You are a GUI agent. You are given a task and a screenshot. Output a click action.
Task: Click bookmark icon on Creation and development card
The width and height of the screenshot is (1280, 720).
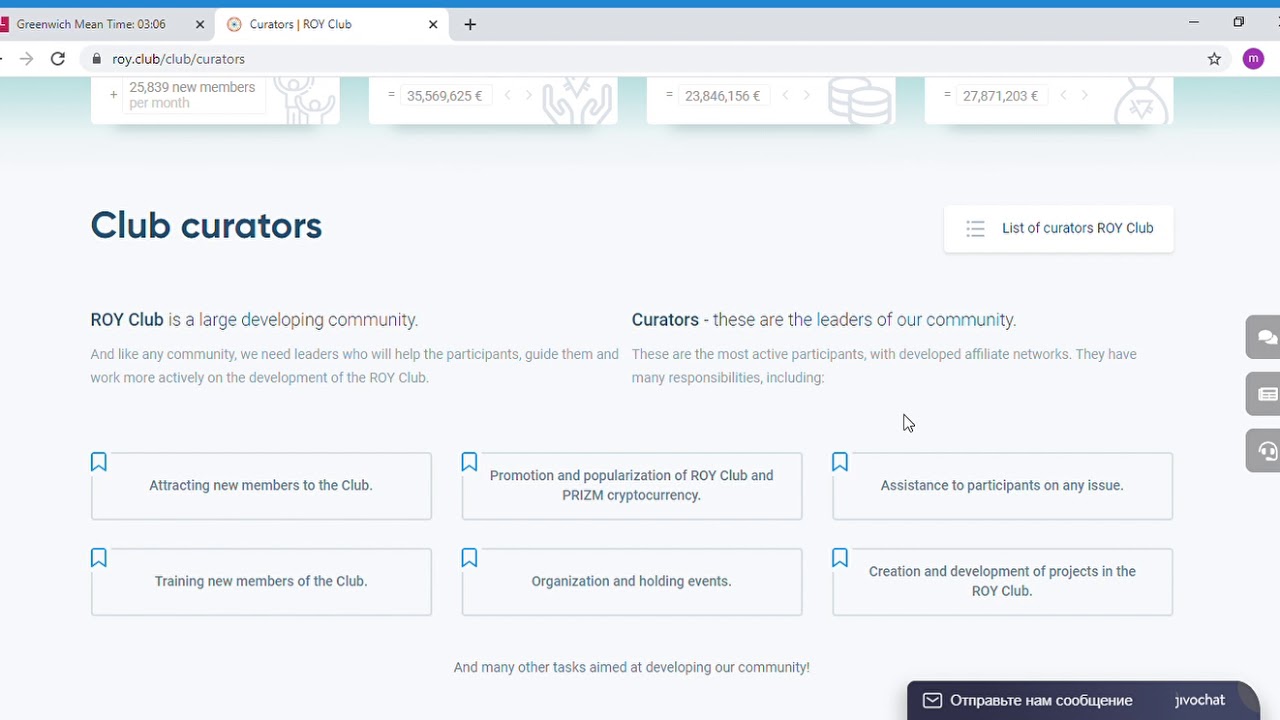coord(840,558)
